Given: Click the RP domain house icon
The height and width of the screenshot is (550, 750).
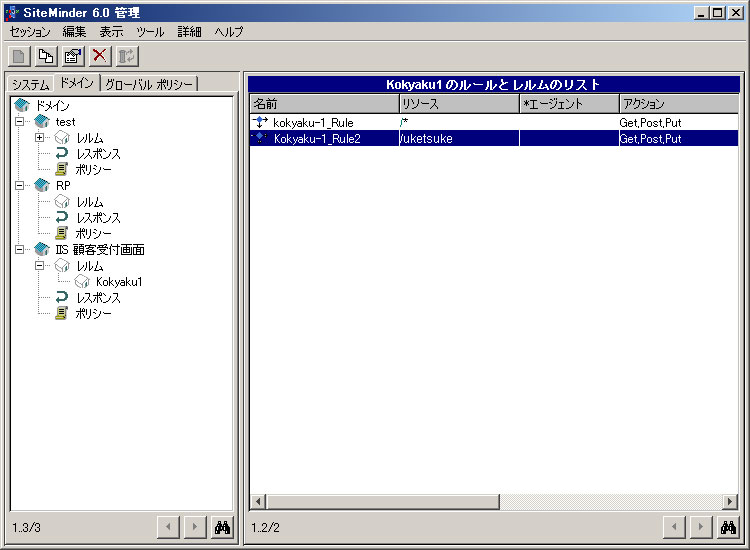Looking at the screenshot, I should pos(42,185).
